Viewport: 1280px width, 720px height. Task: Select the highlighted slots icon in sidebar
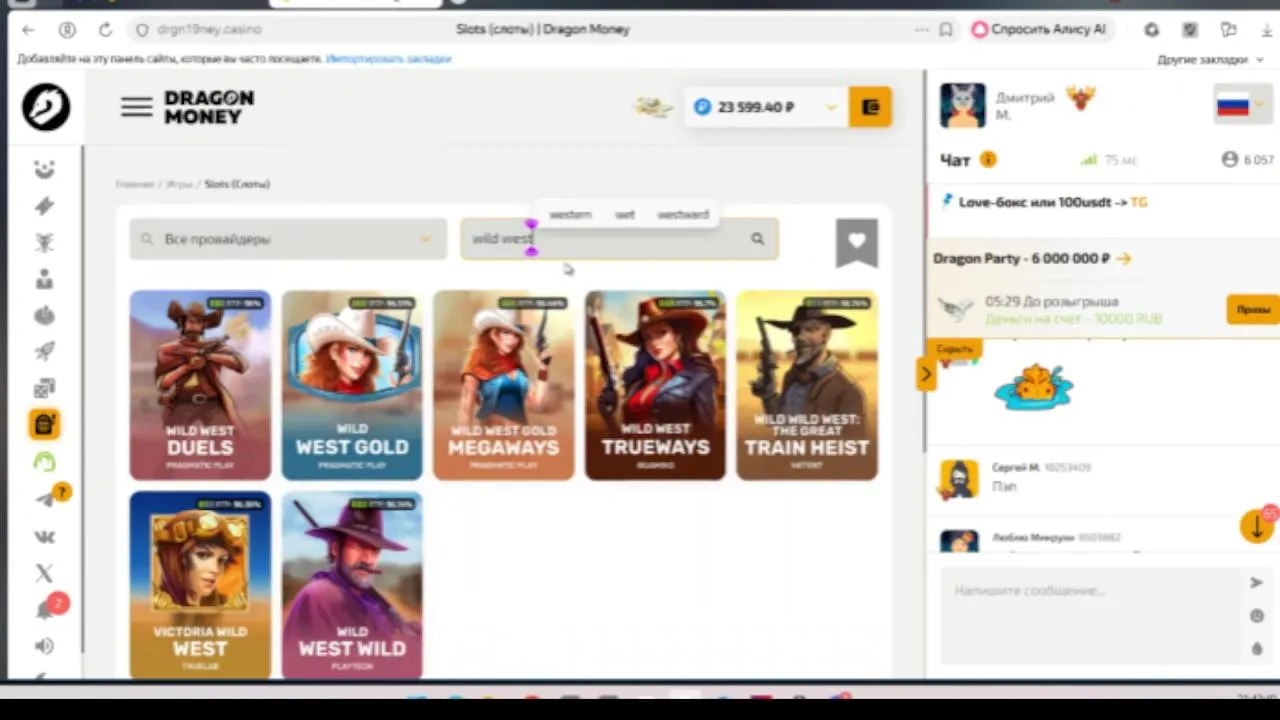point(44,425)
